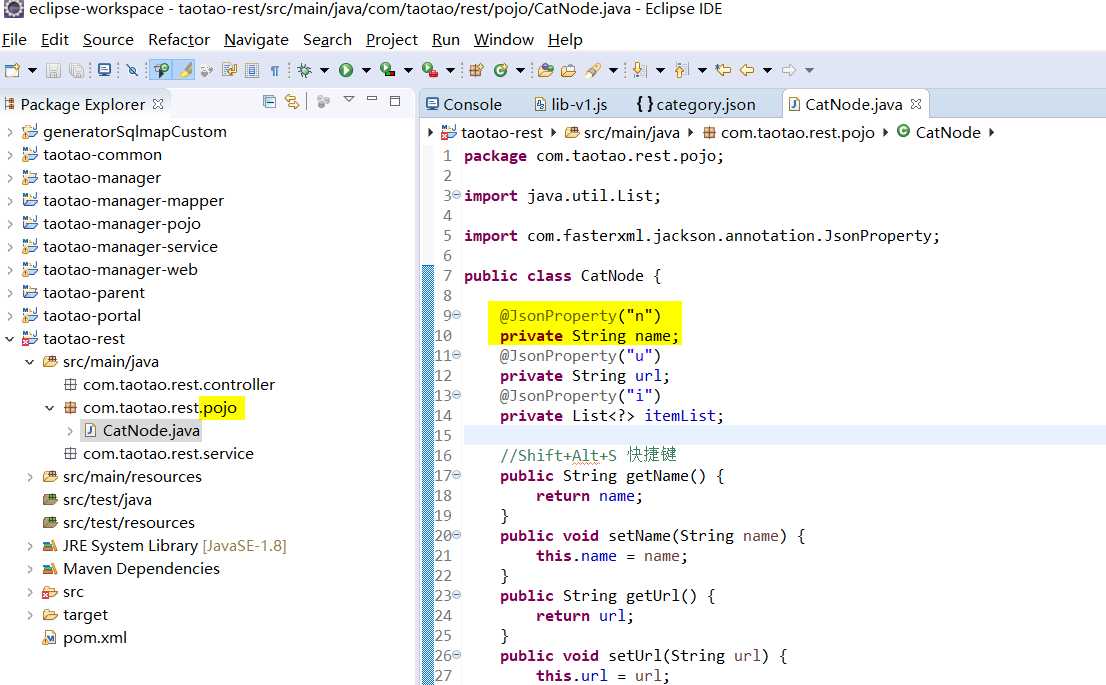This screenshot has height=685, width=1106.
Task: Open the Navigate menu
Action: pyautogui.click(x=256, y=40)
